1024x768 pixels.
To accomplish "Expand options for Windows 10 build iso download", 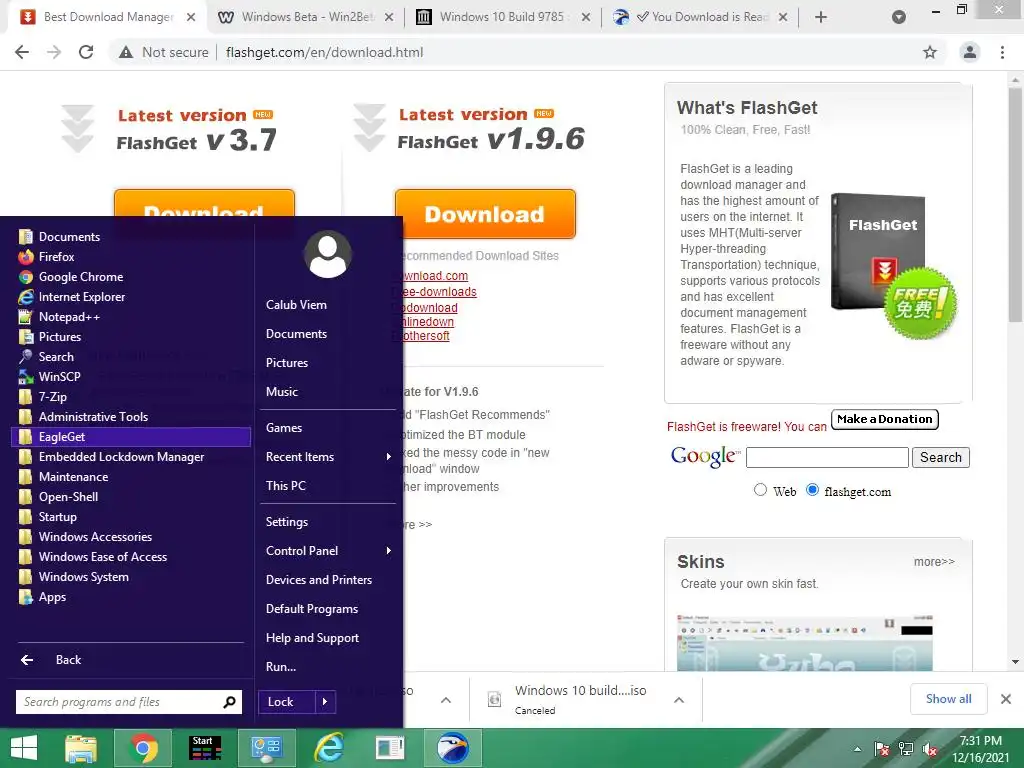I will point(679,700).
